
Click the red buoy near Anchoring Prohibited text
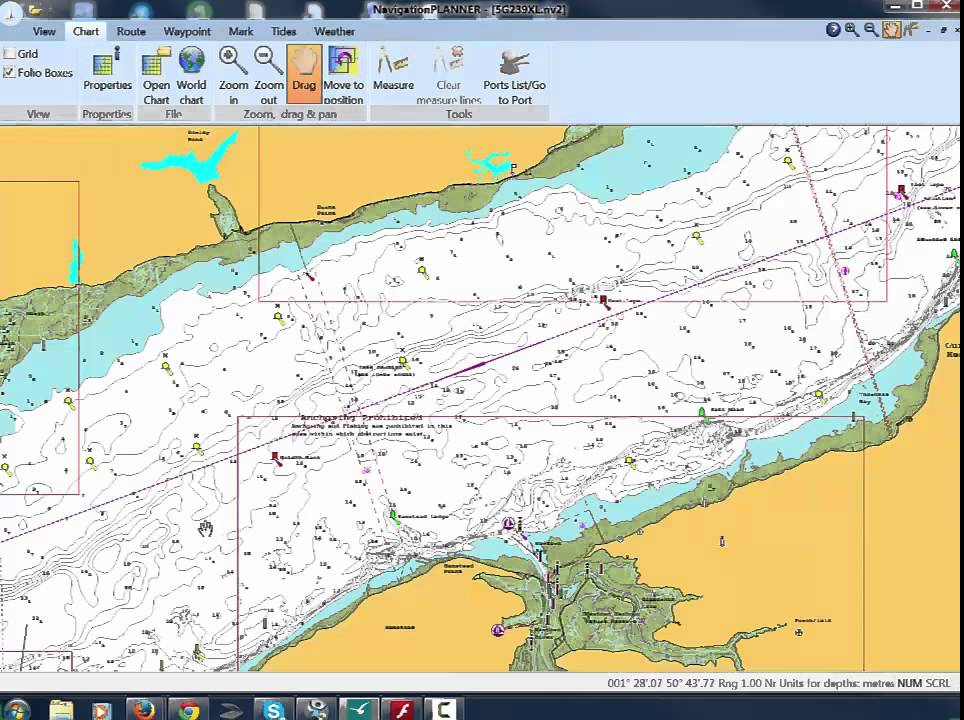click(276, 458)
